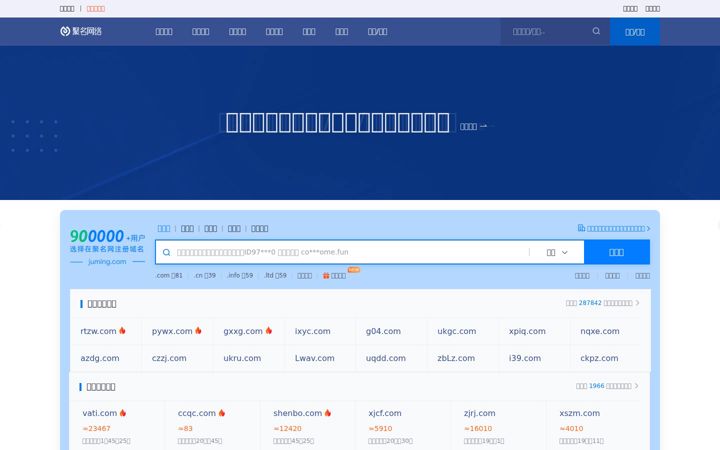The image size is (720, 450).
Task: Open domain ckpz.com
Action: (x=599, y=358)
